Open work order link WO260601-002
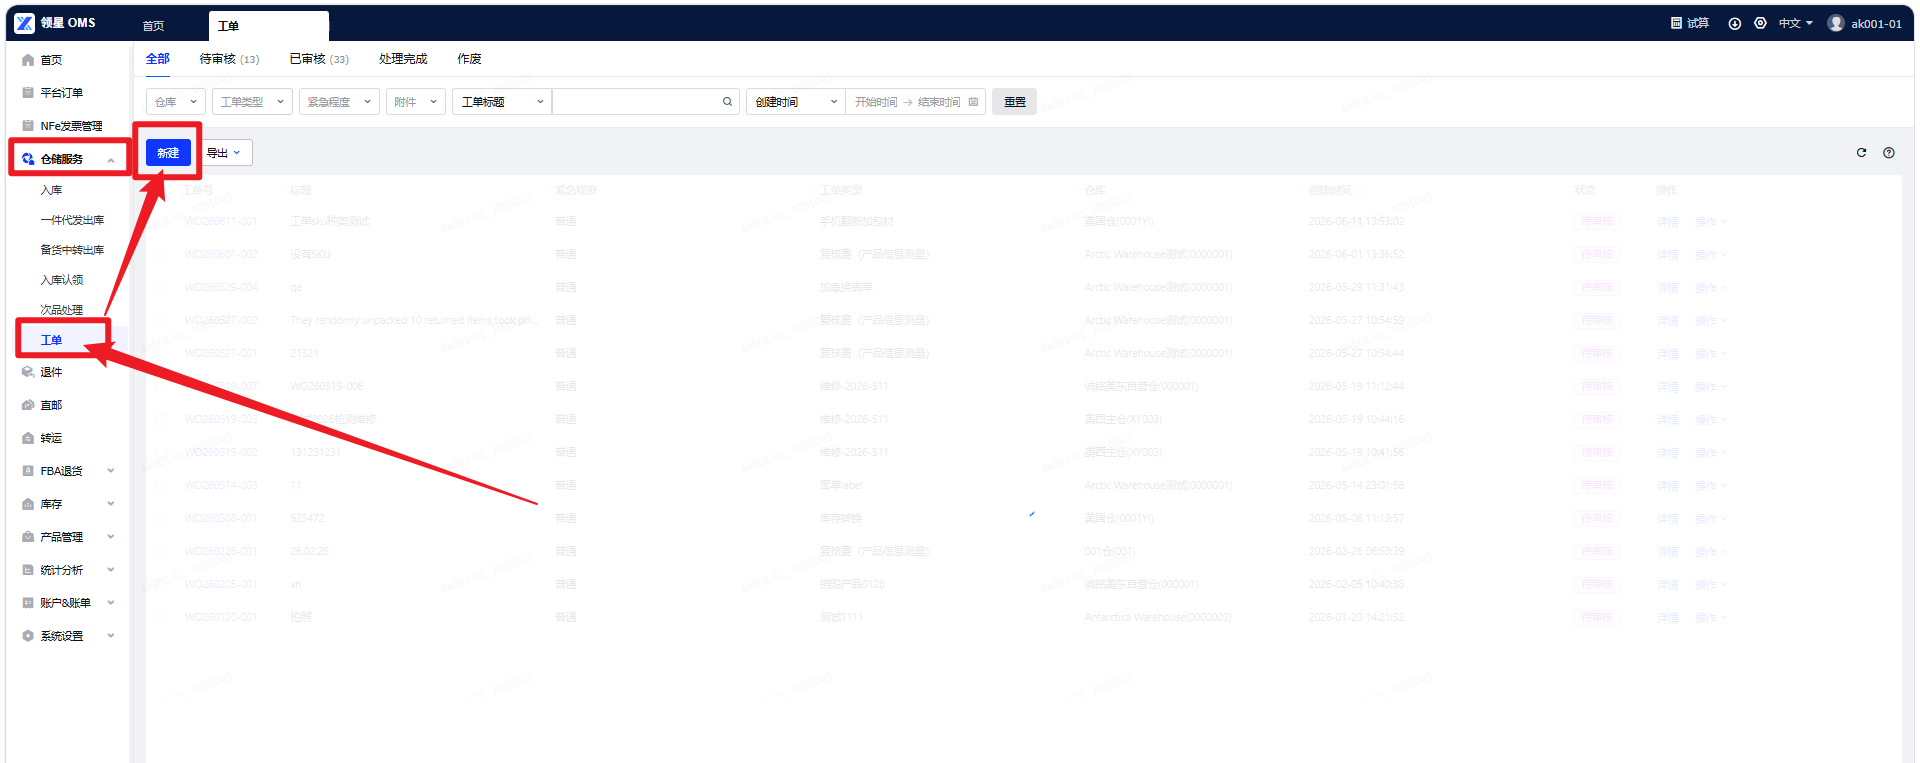This screenshot has width=1920, height=763. point(221,254)
